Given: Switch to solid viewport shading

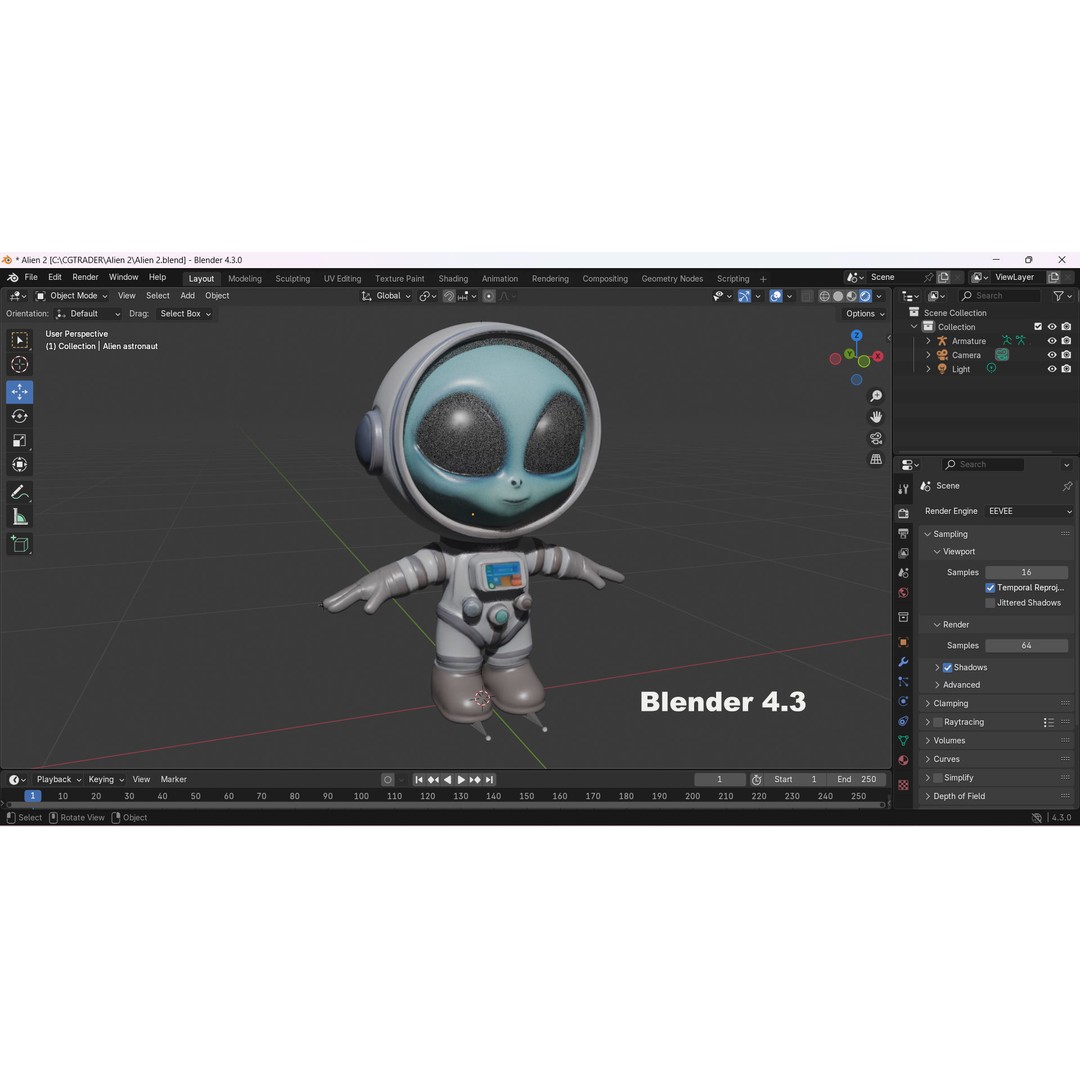Looking at the screenshot, I should tap(838, 296).
